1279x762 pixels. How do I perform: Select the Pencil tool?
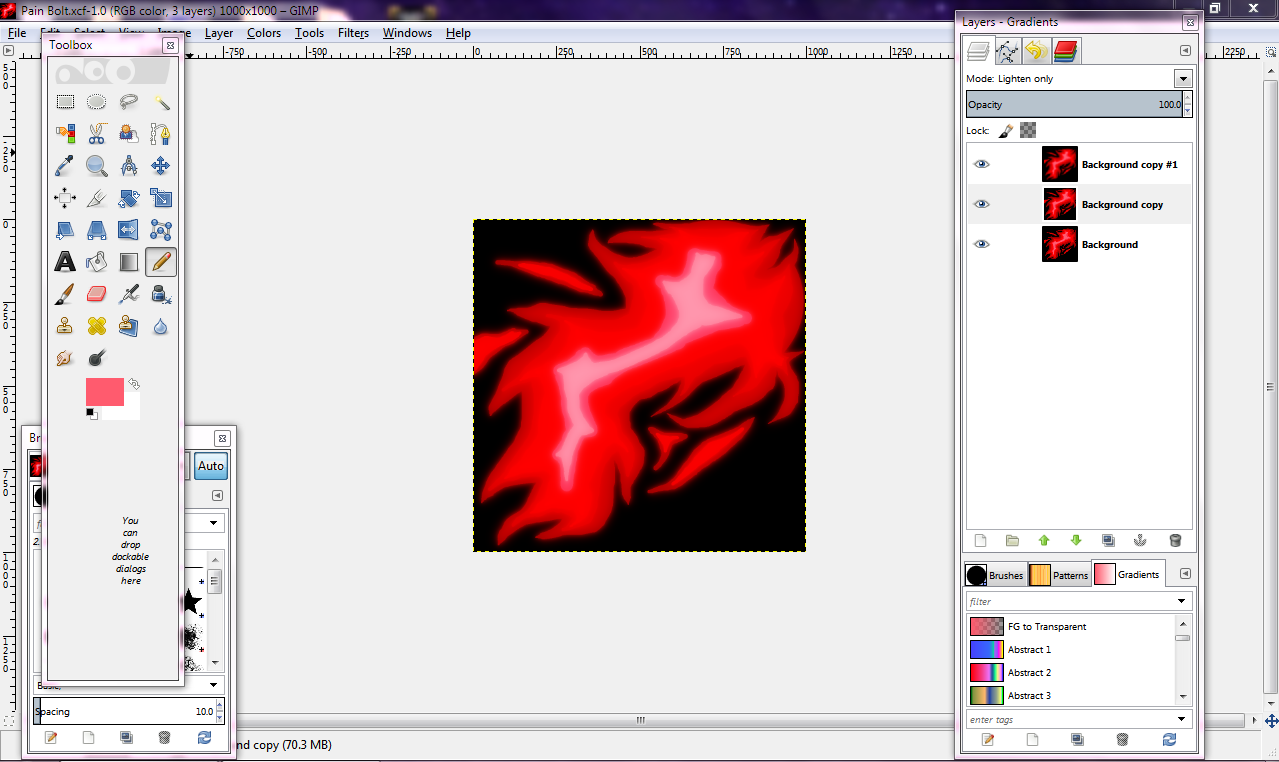[x=161, y=262]
